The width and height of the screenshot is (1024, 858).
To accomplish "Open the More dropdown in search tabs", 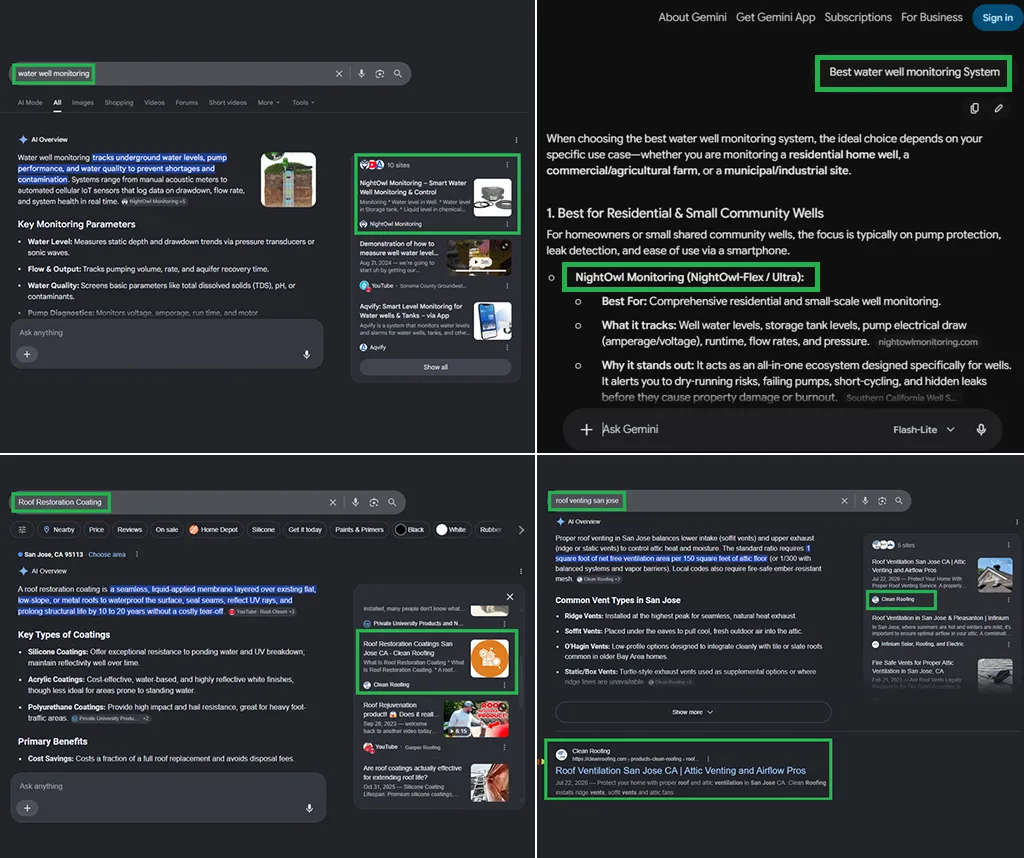I will 268,103.
